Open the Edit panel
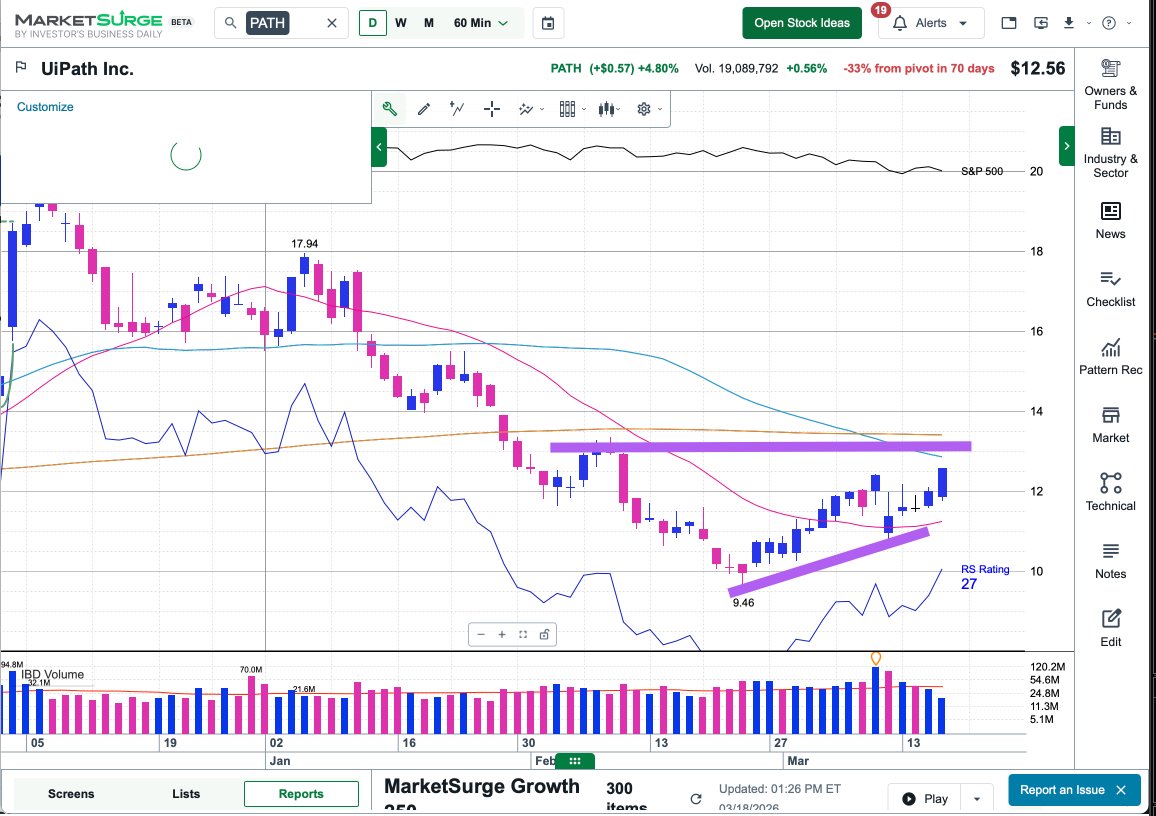The height and width of the screenshot is (816, 1156). pyautogui.click(x=1110, y=629)
